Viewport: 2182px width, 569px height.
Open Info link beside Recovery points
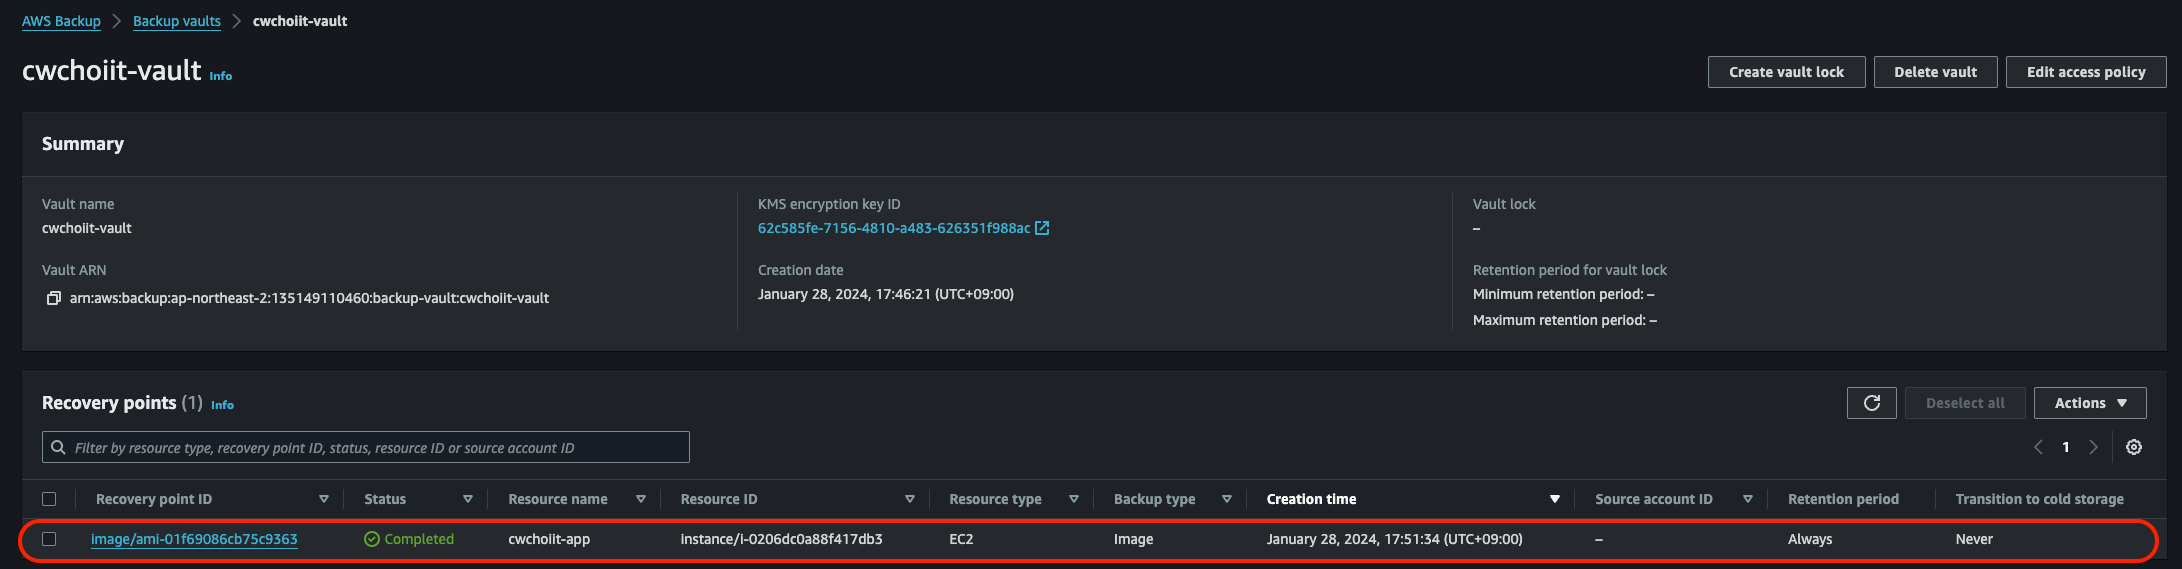coord(222,405)
